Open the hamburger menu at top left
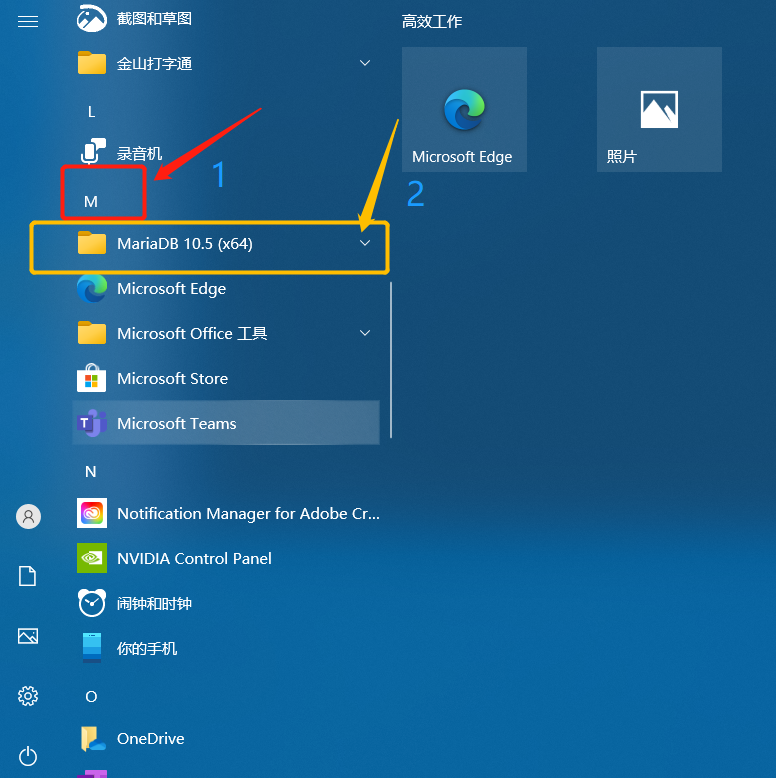This screenshot has width=776, height=778. (x=28, y=21)
